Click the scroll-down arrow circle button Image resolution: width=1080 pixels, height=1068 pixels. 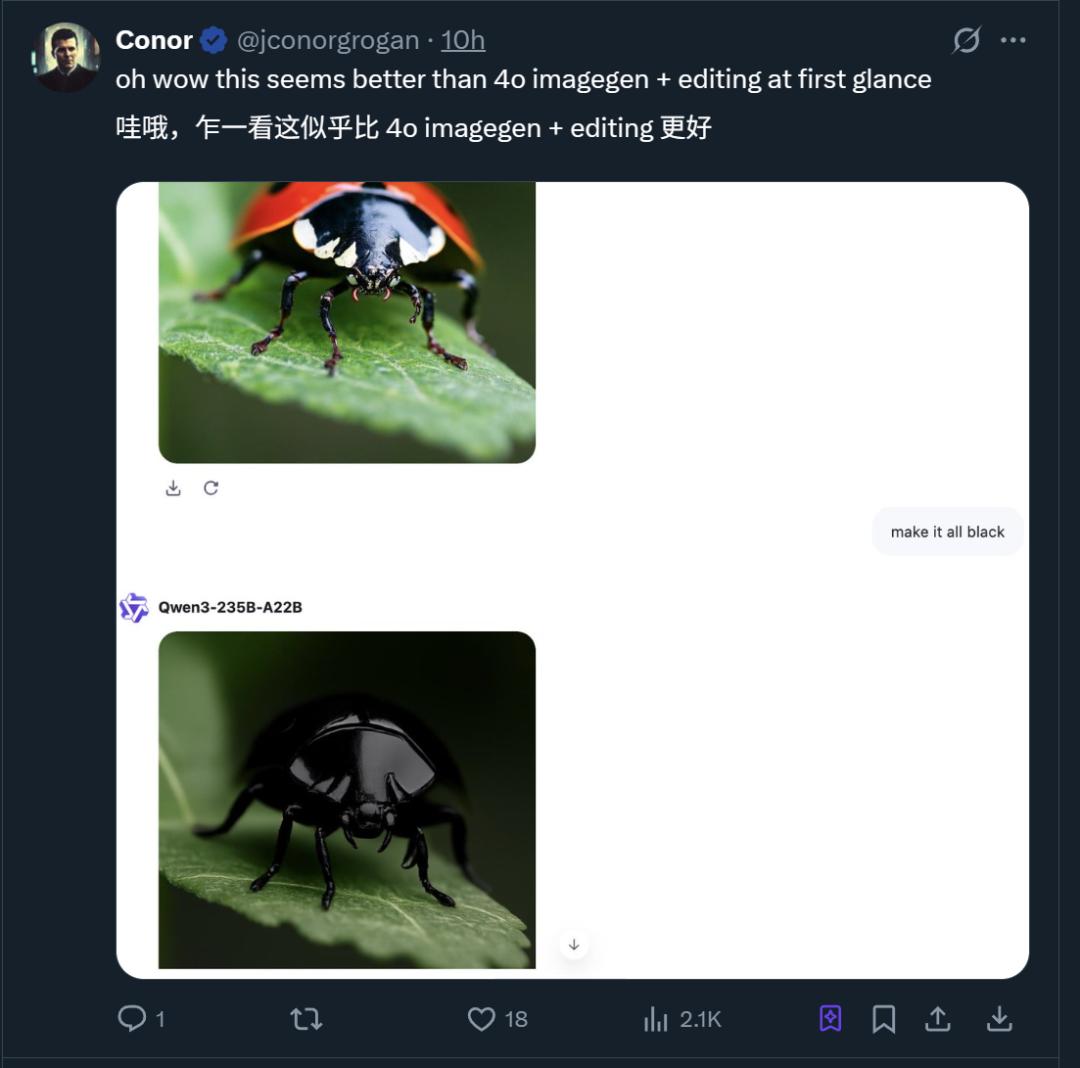click(x=574, y=944)
